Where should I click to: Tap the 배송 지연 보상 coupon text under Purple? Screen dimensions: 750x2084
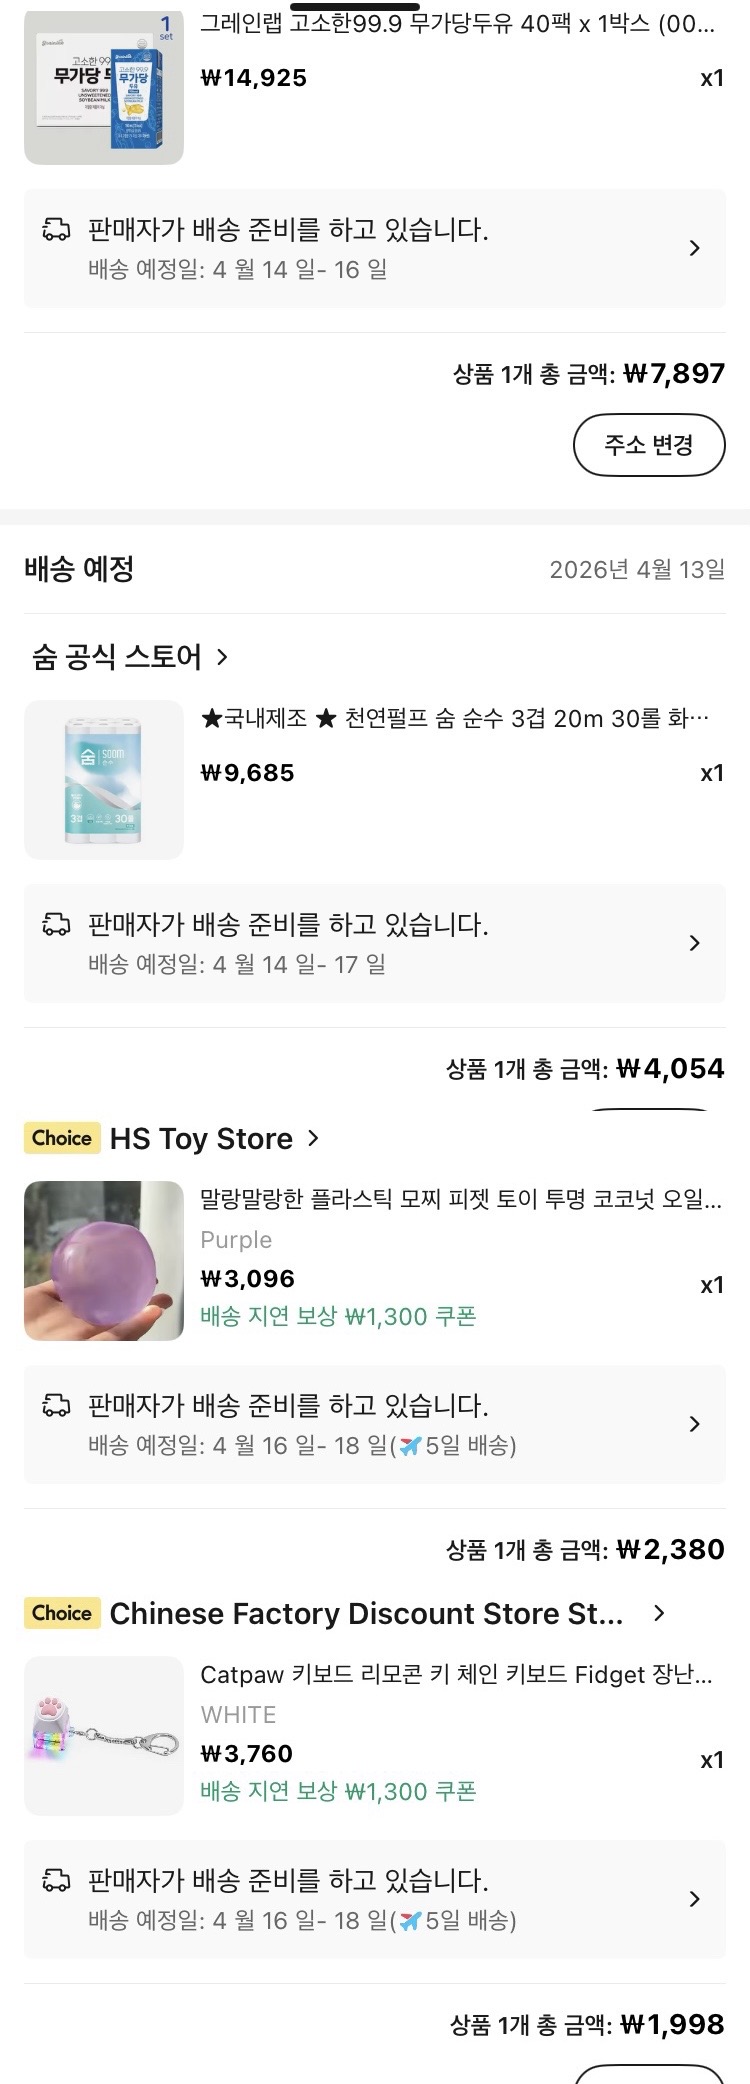coord(338,1316)
